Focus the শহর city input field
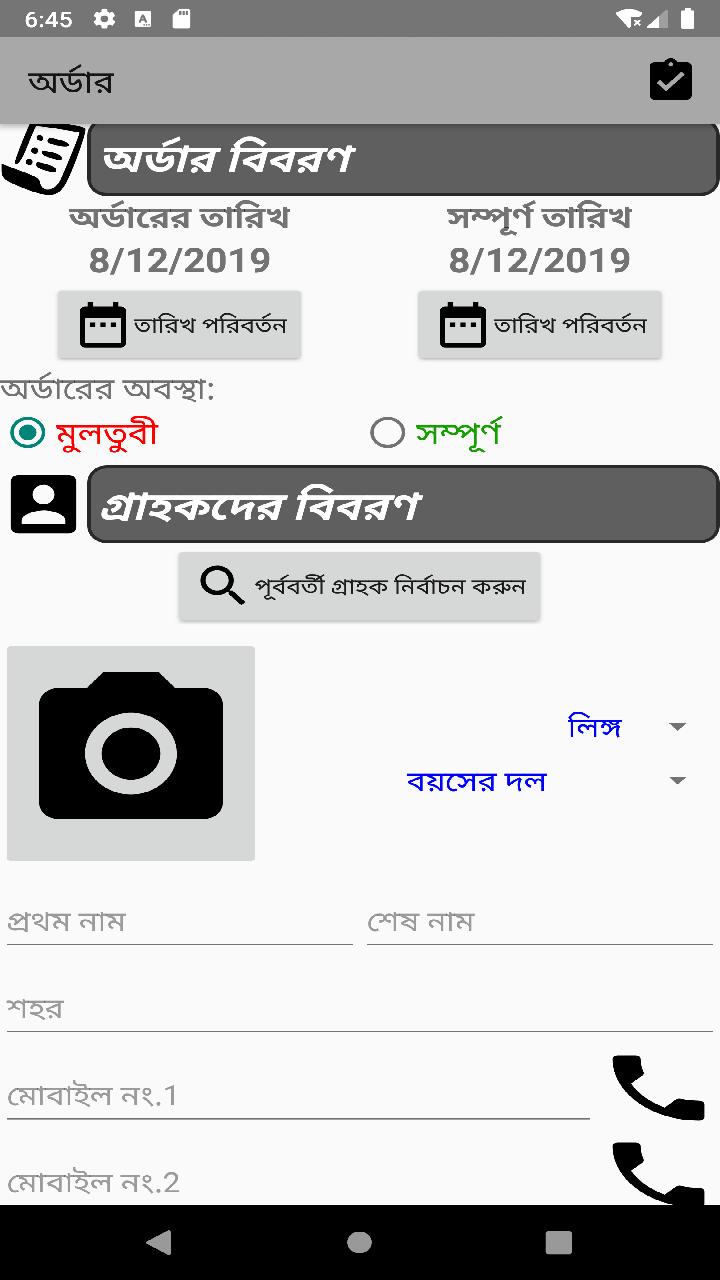This screenshot has height=1280, width=720. pos(360,1008)
